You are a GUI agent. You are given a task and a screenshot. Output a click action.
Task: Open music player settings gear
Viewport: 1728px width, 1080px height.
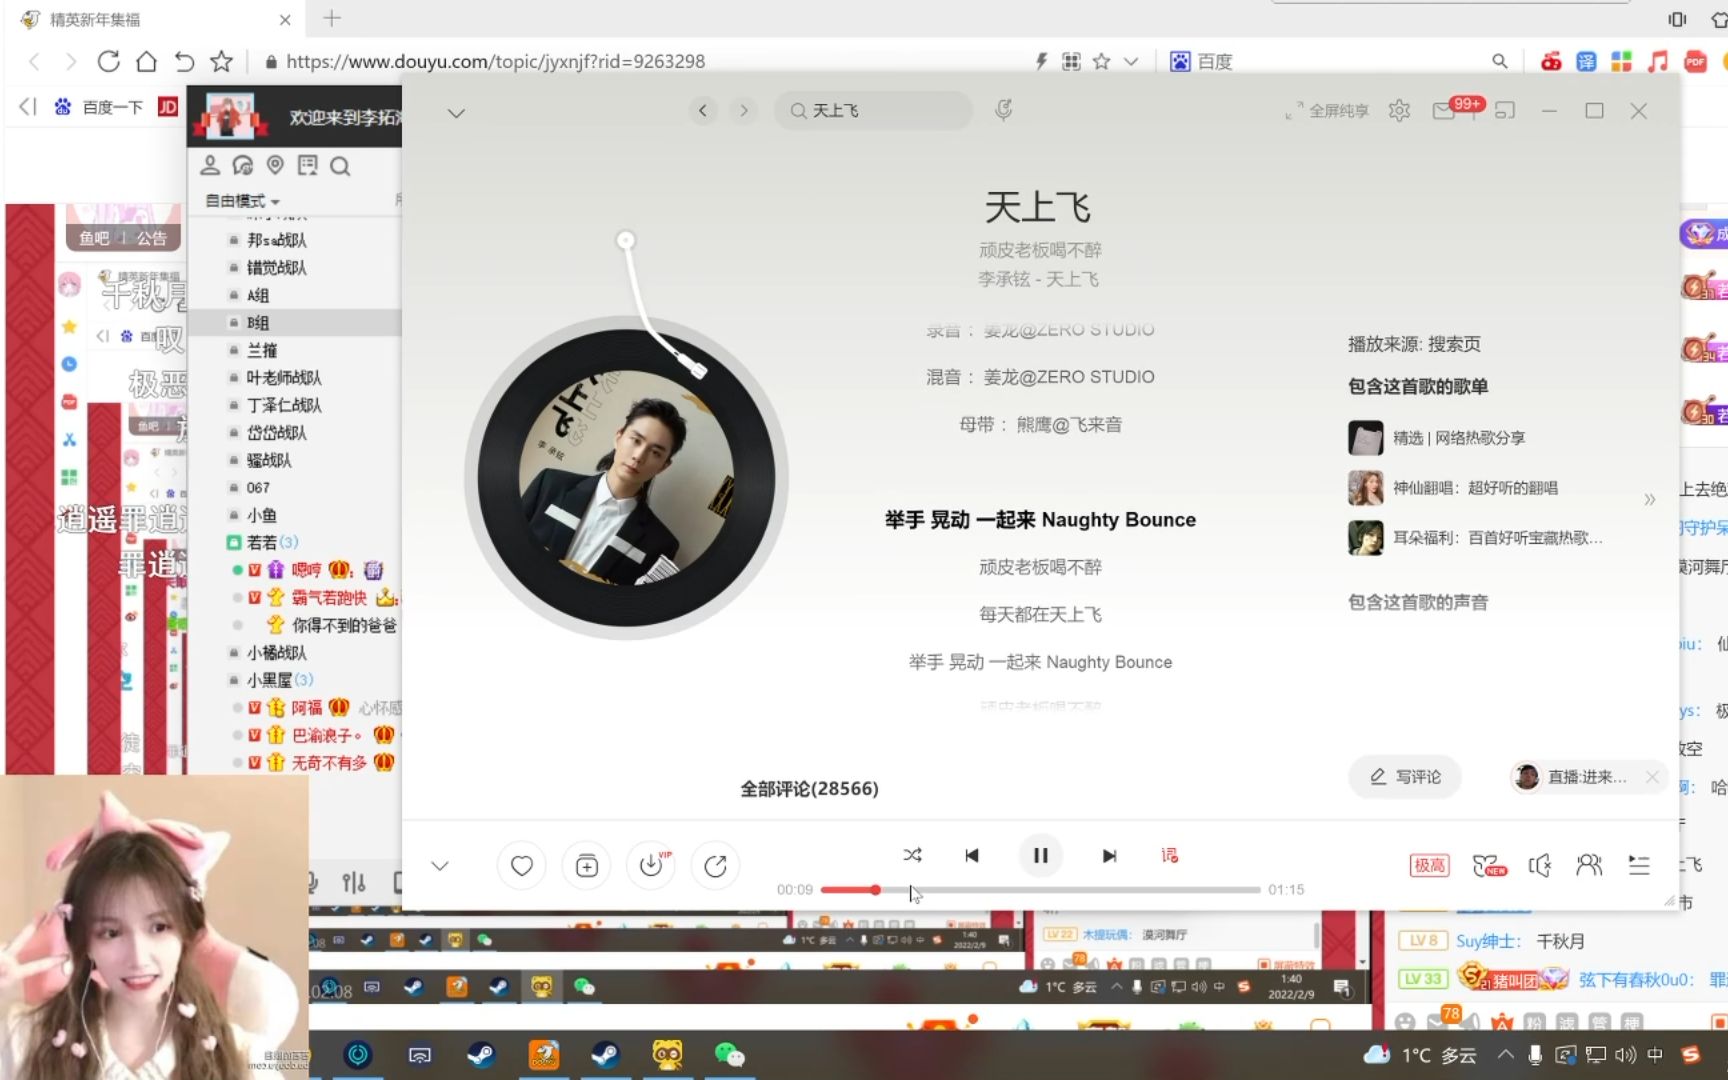[x=1399, y=110]
